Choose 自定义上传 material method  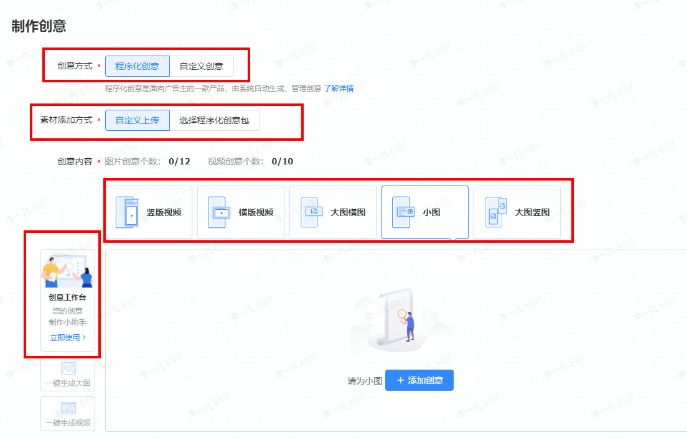(x=137, y=120)
